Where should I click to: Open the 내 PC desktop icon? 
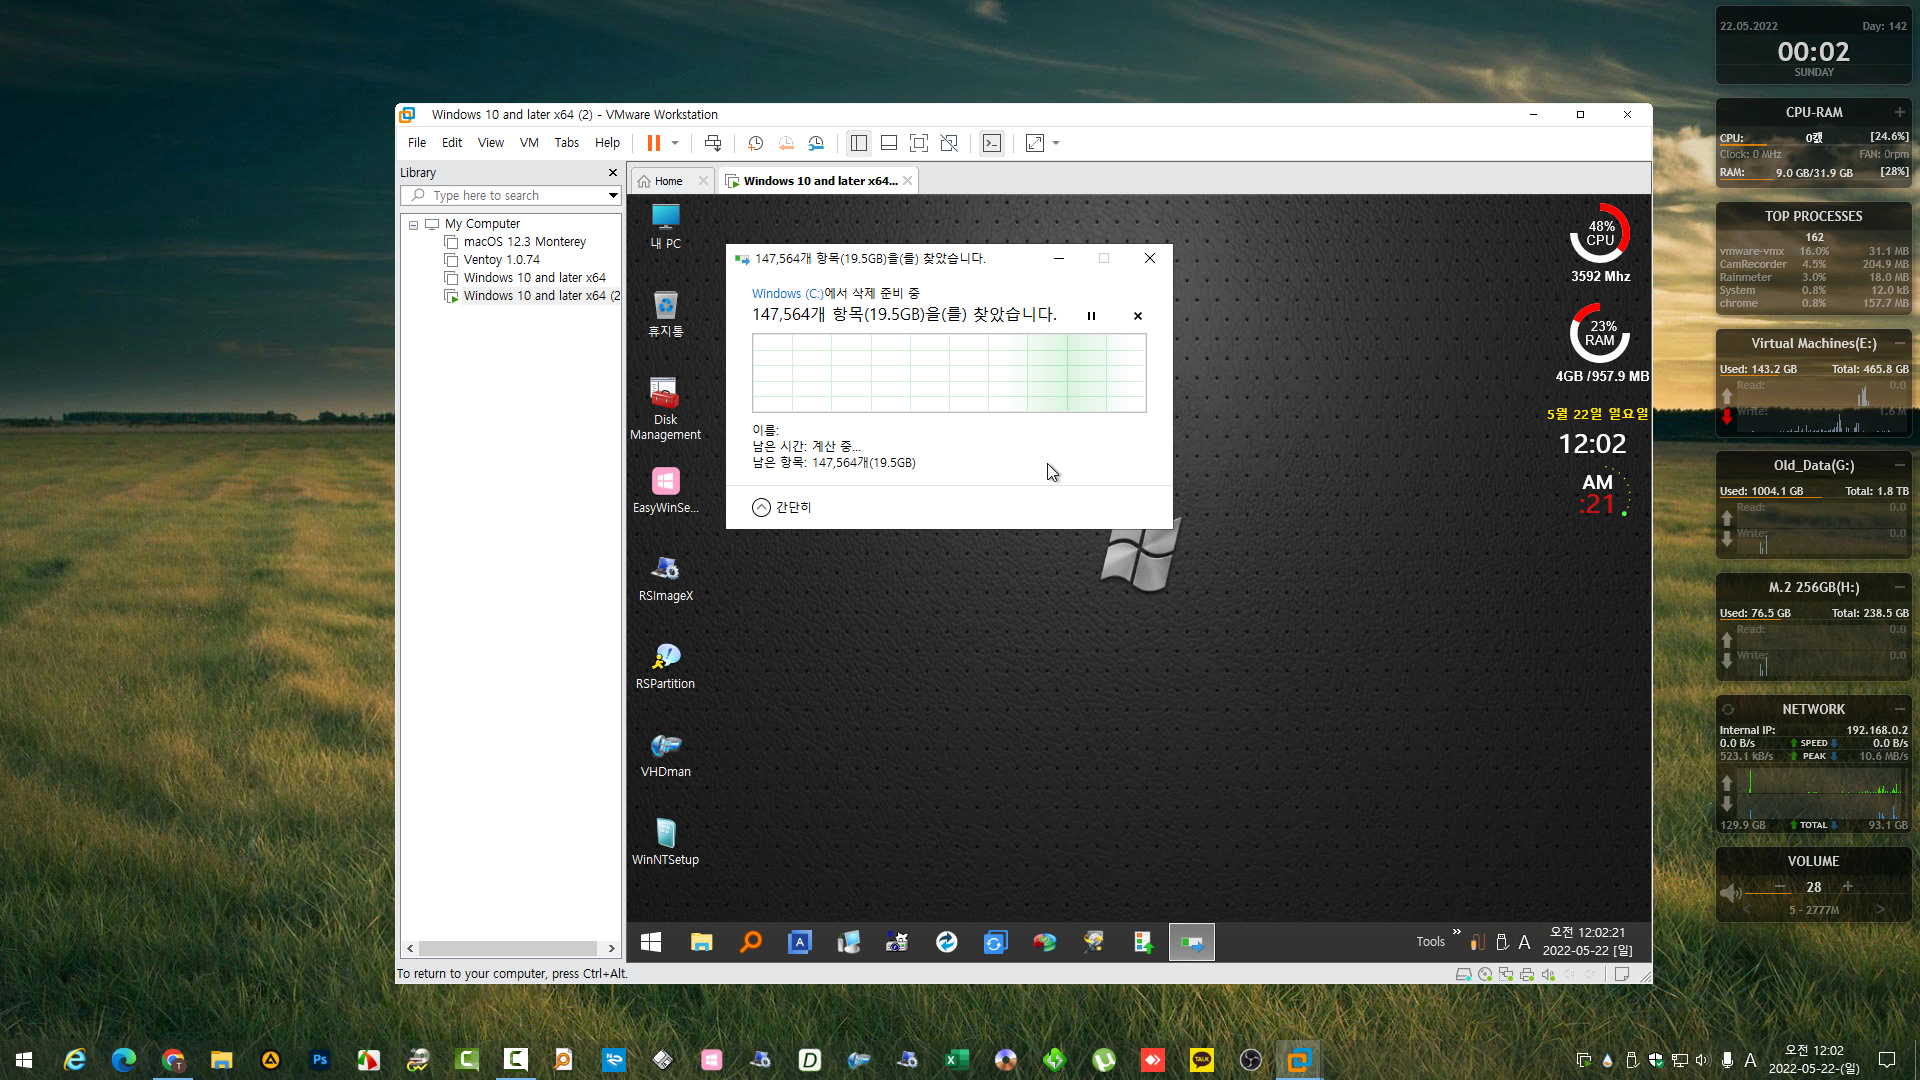point(665,226)
